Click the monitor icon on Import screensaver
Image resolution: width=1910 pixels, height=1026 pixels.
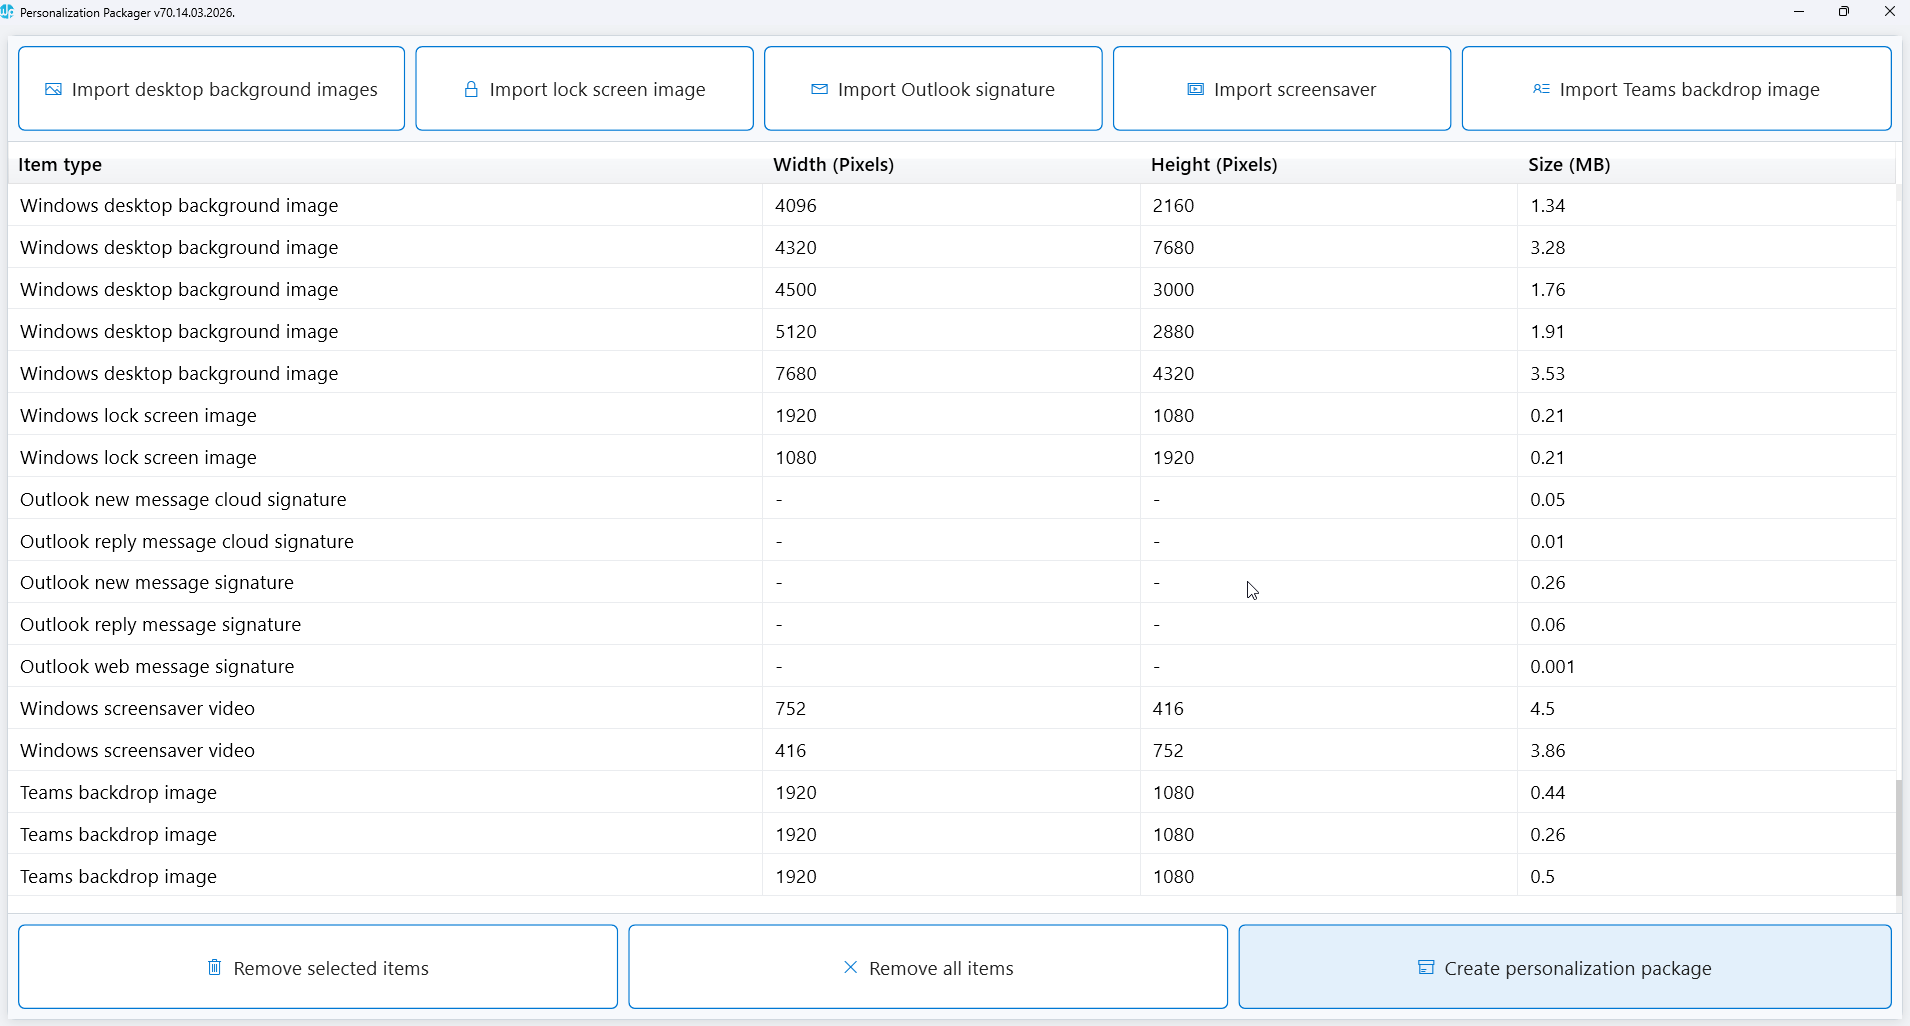[x=1195, y=90]
